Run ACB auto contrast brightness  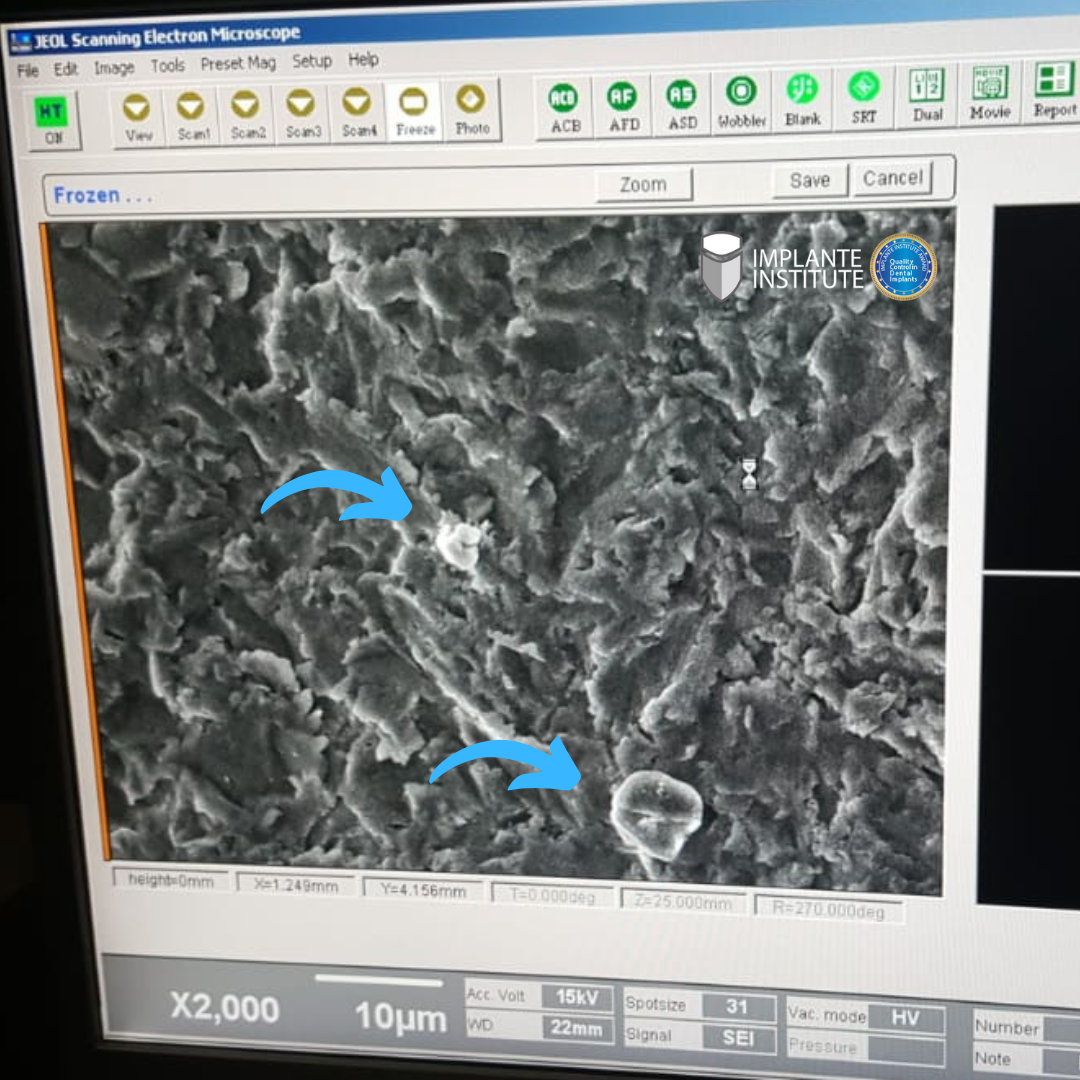coord(565,106)
